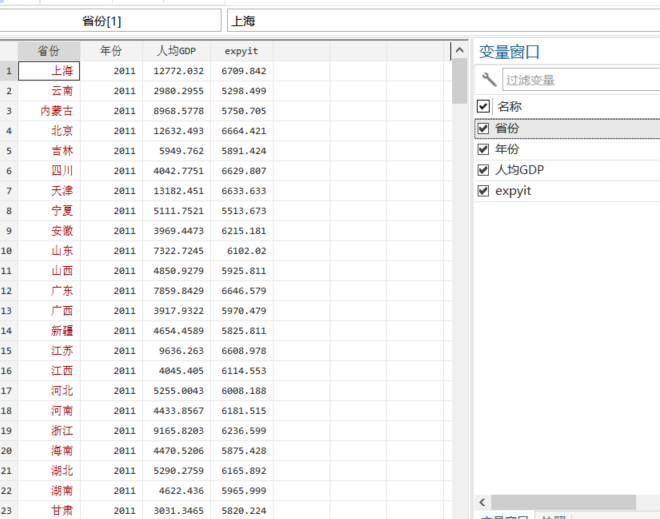This screenshot has height=519, width=660.
Task: Select the 海南 province cell
Action: 49,451
